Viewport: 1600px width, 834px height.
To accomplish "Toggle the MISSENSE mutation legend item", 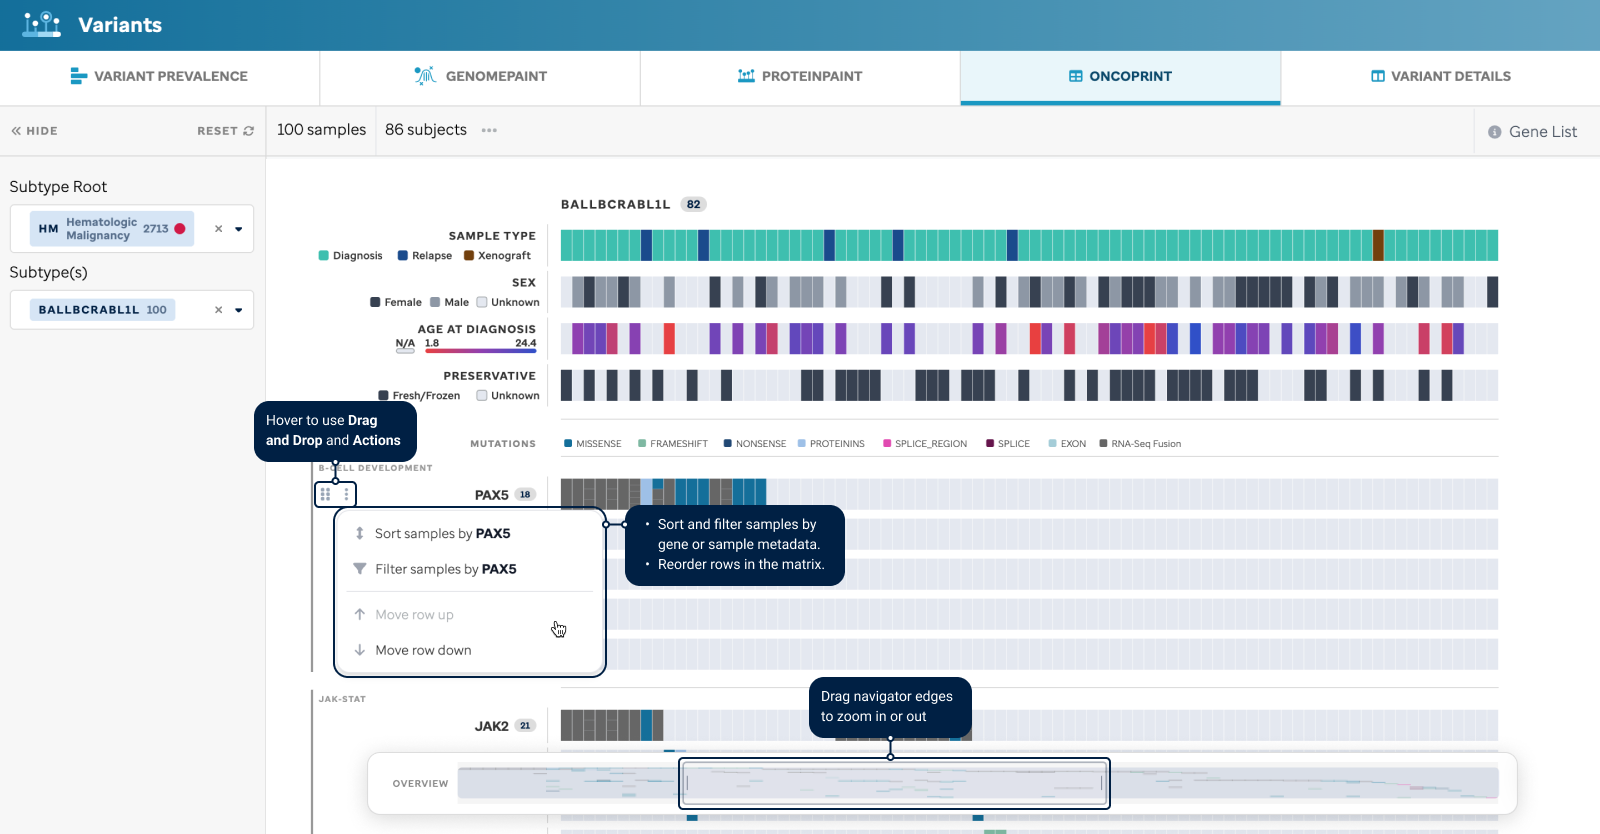I will tap(593, 444).
